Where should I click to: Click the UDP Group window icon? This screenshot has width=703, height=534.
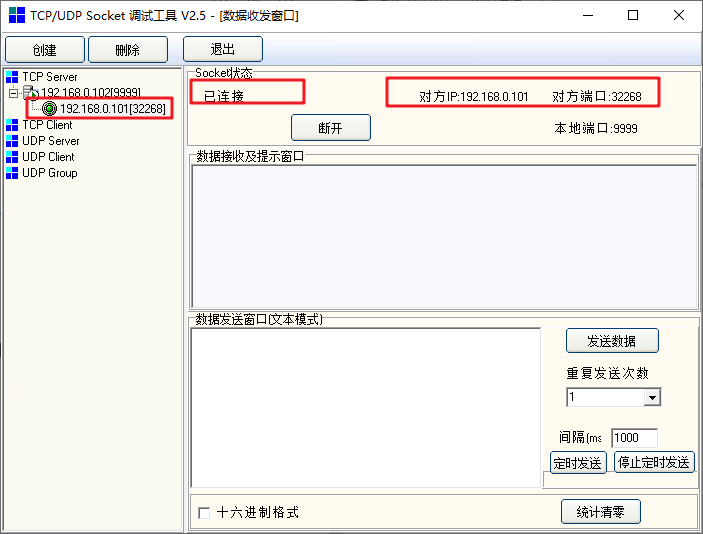pos(12,173)
